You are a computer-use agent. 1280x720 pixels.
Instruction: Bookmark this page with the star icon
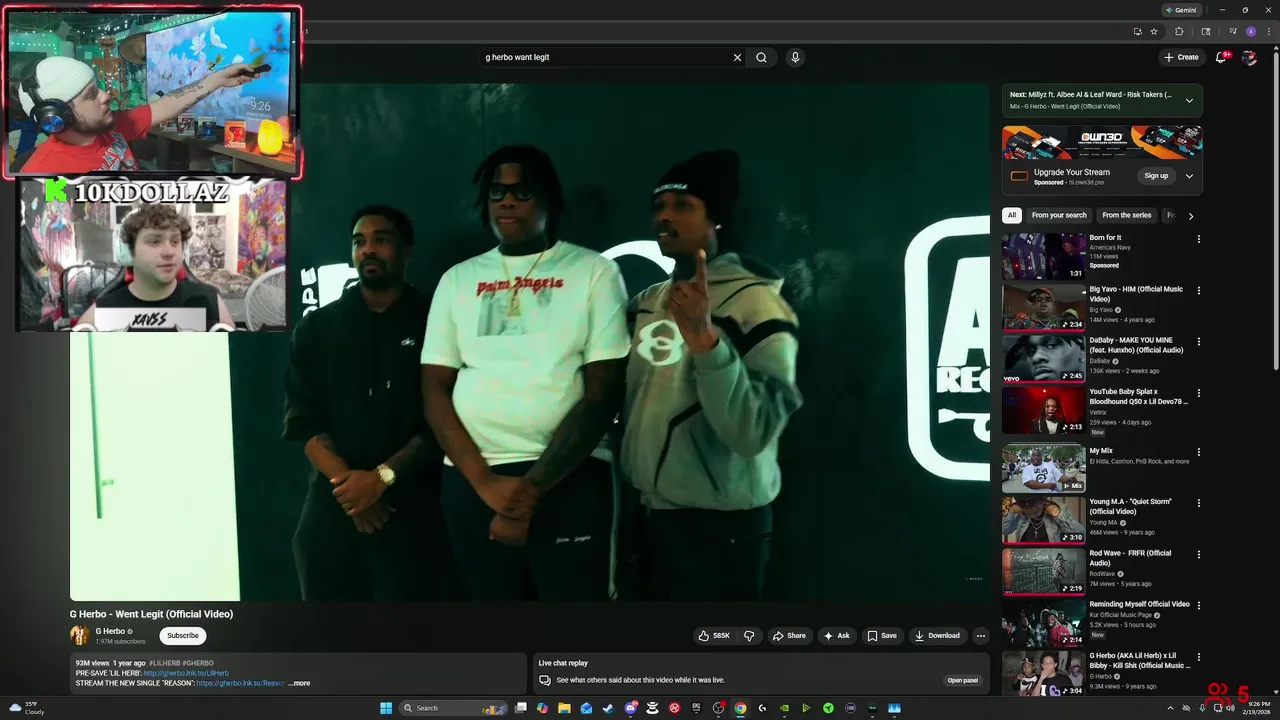click(1154, 31)
